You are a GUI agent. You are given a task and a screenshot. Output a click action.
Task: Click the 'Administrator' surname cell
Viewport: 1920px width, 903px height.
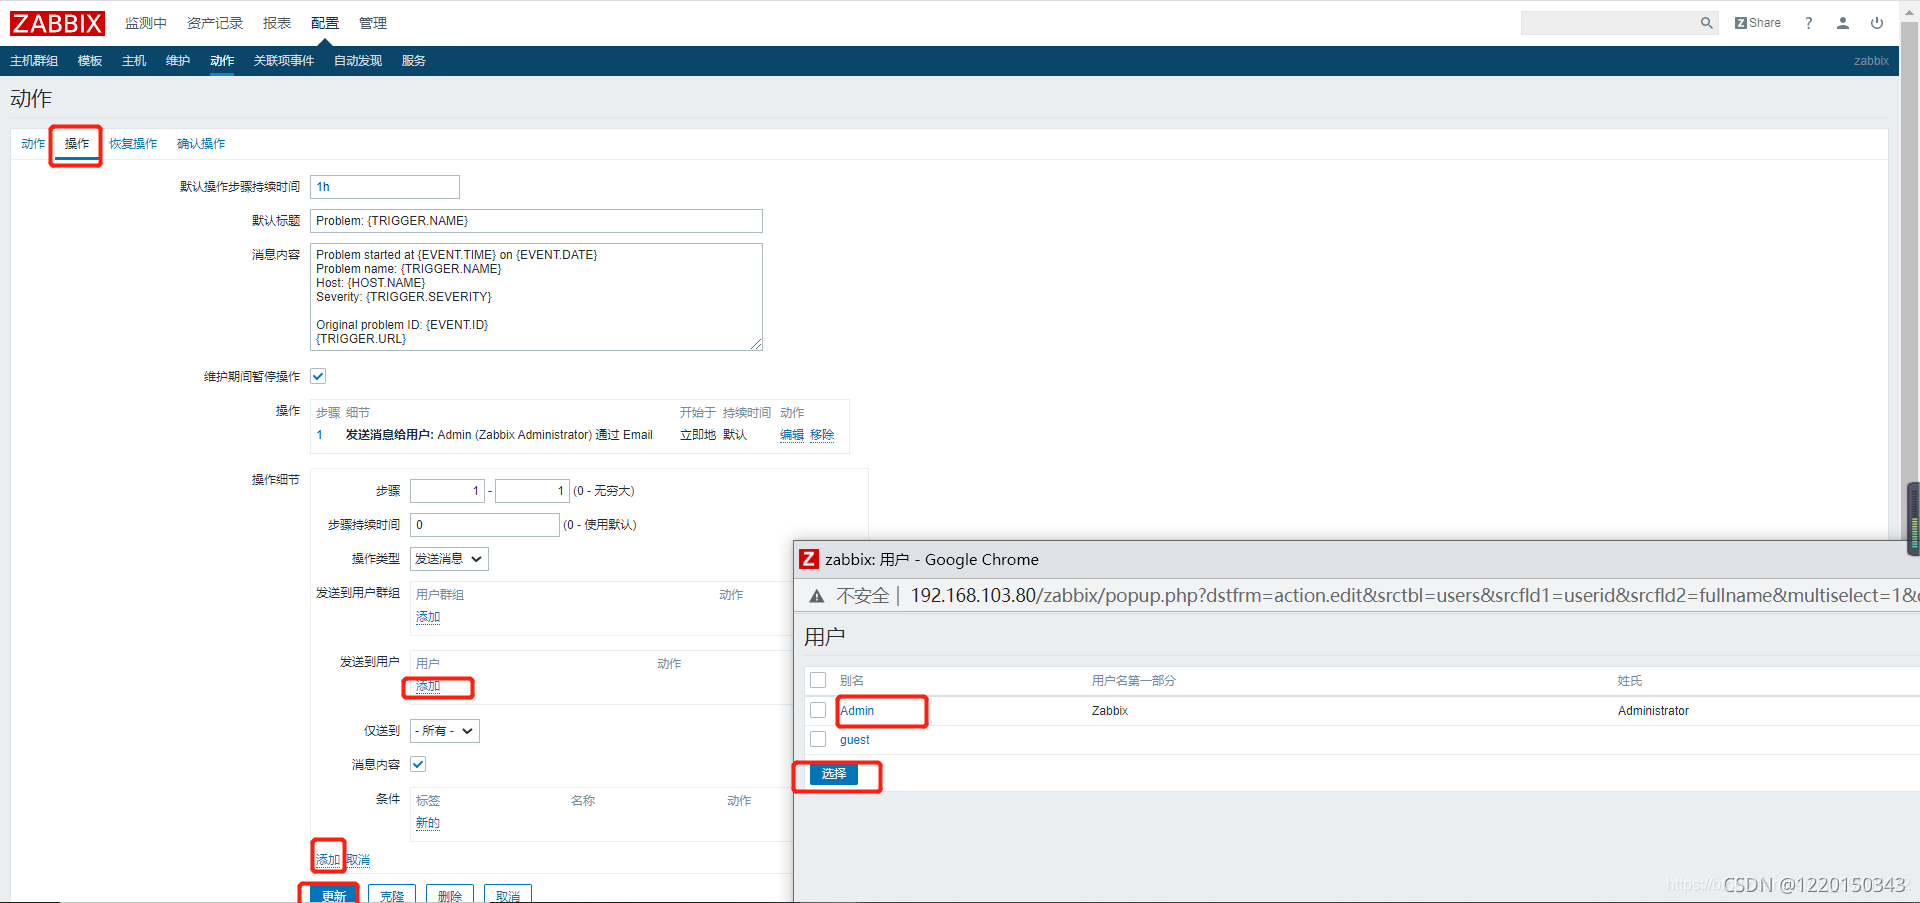click(1653, 711)
